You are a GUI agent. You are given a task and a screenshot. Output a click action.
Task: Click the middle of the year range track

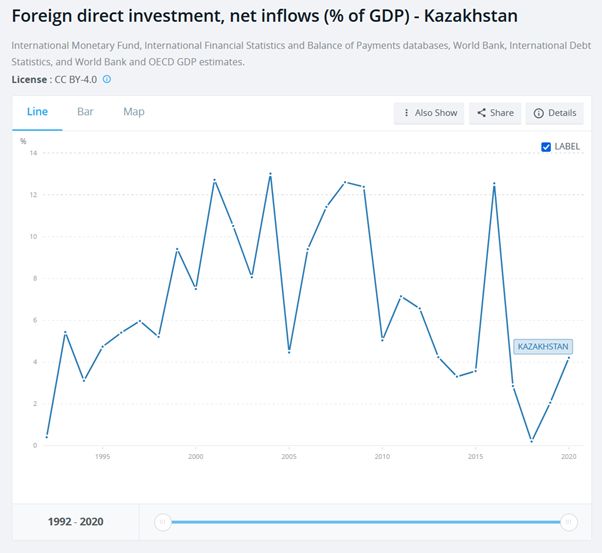tap(365, 521)
